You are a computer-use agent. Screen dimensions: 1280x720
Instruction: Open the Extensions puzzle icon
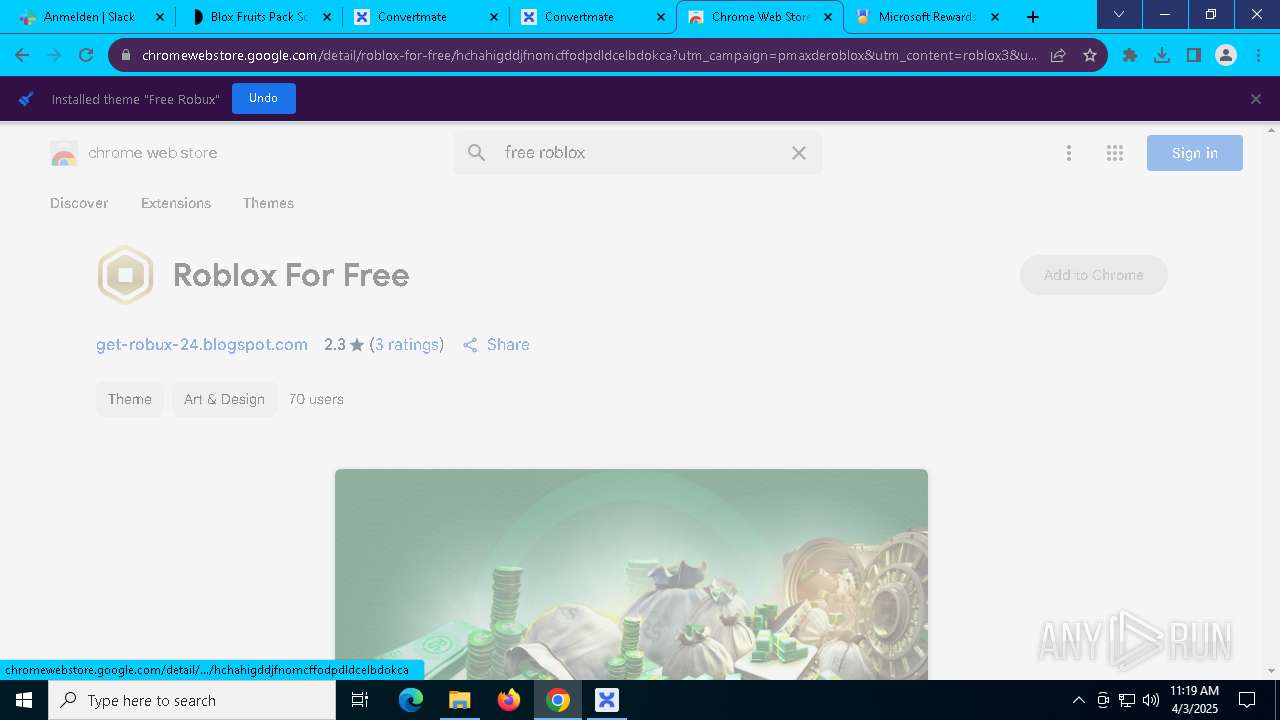click(x=1130, y=55)
